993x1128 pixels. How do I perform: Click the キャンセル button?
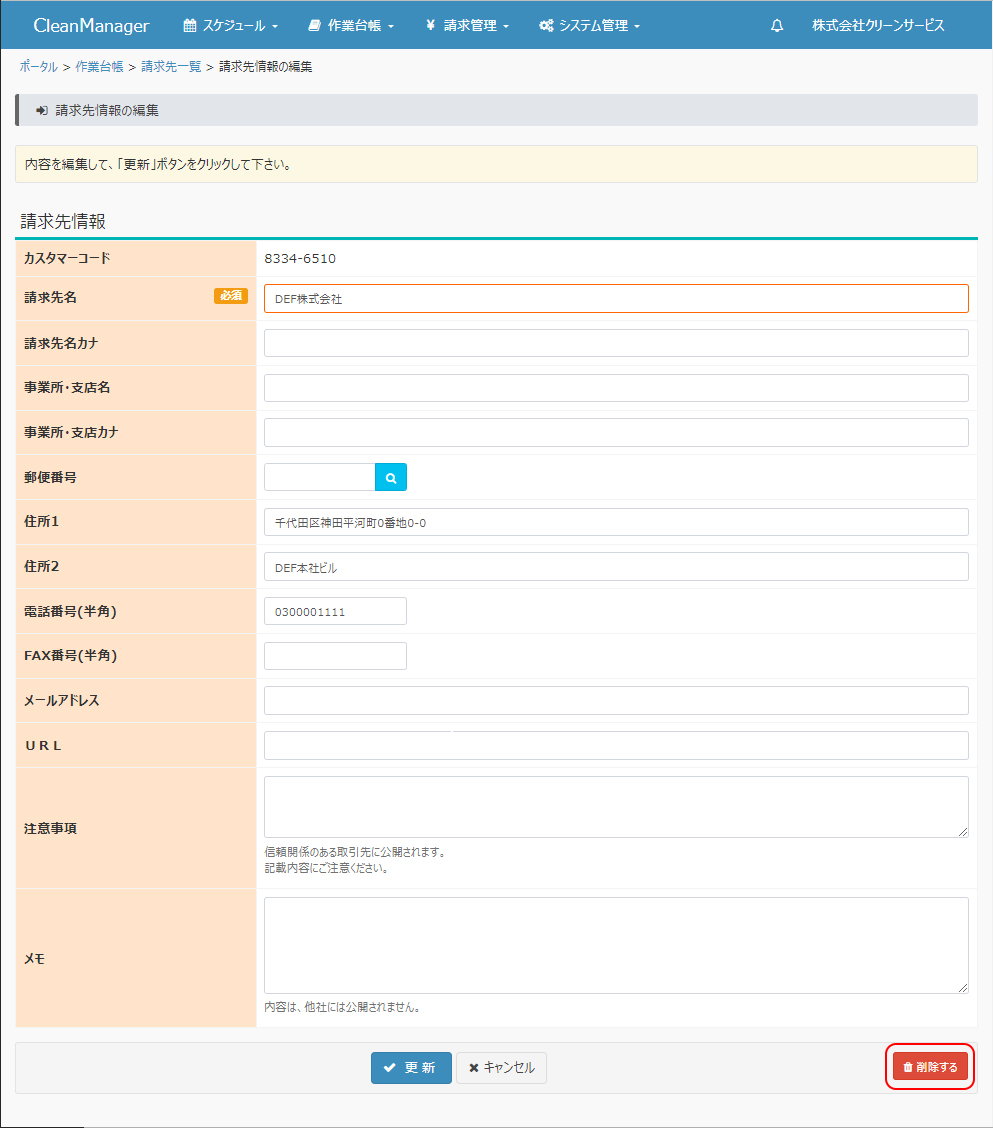click(x=501, y=1068)
